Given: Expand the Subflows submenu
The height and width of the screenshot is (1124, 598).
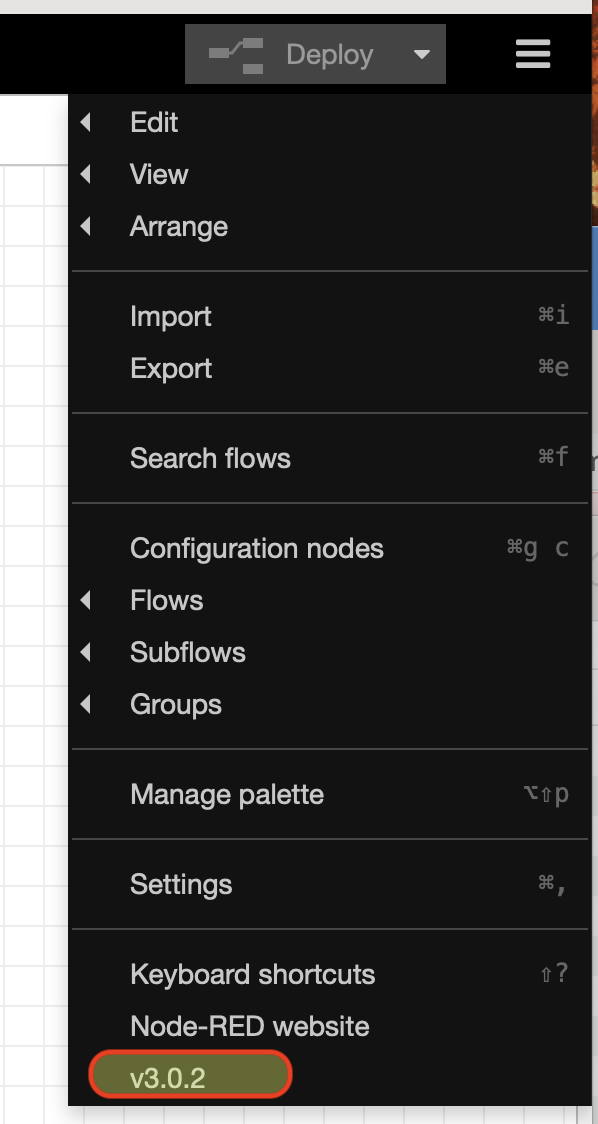Looking at the screenshot, I should [329, 652].
